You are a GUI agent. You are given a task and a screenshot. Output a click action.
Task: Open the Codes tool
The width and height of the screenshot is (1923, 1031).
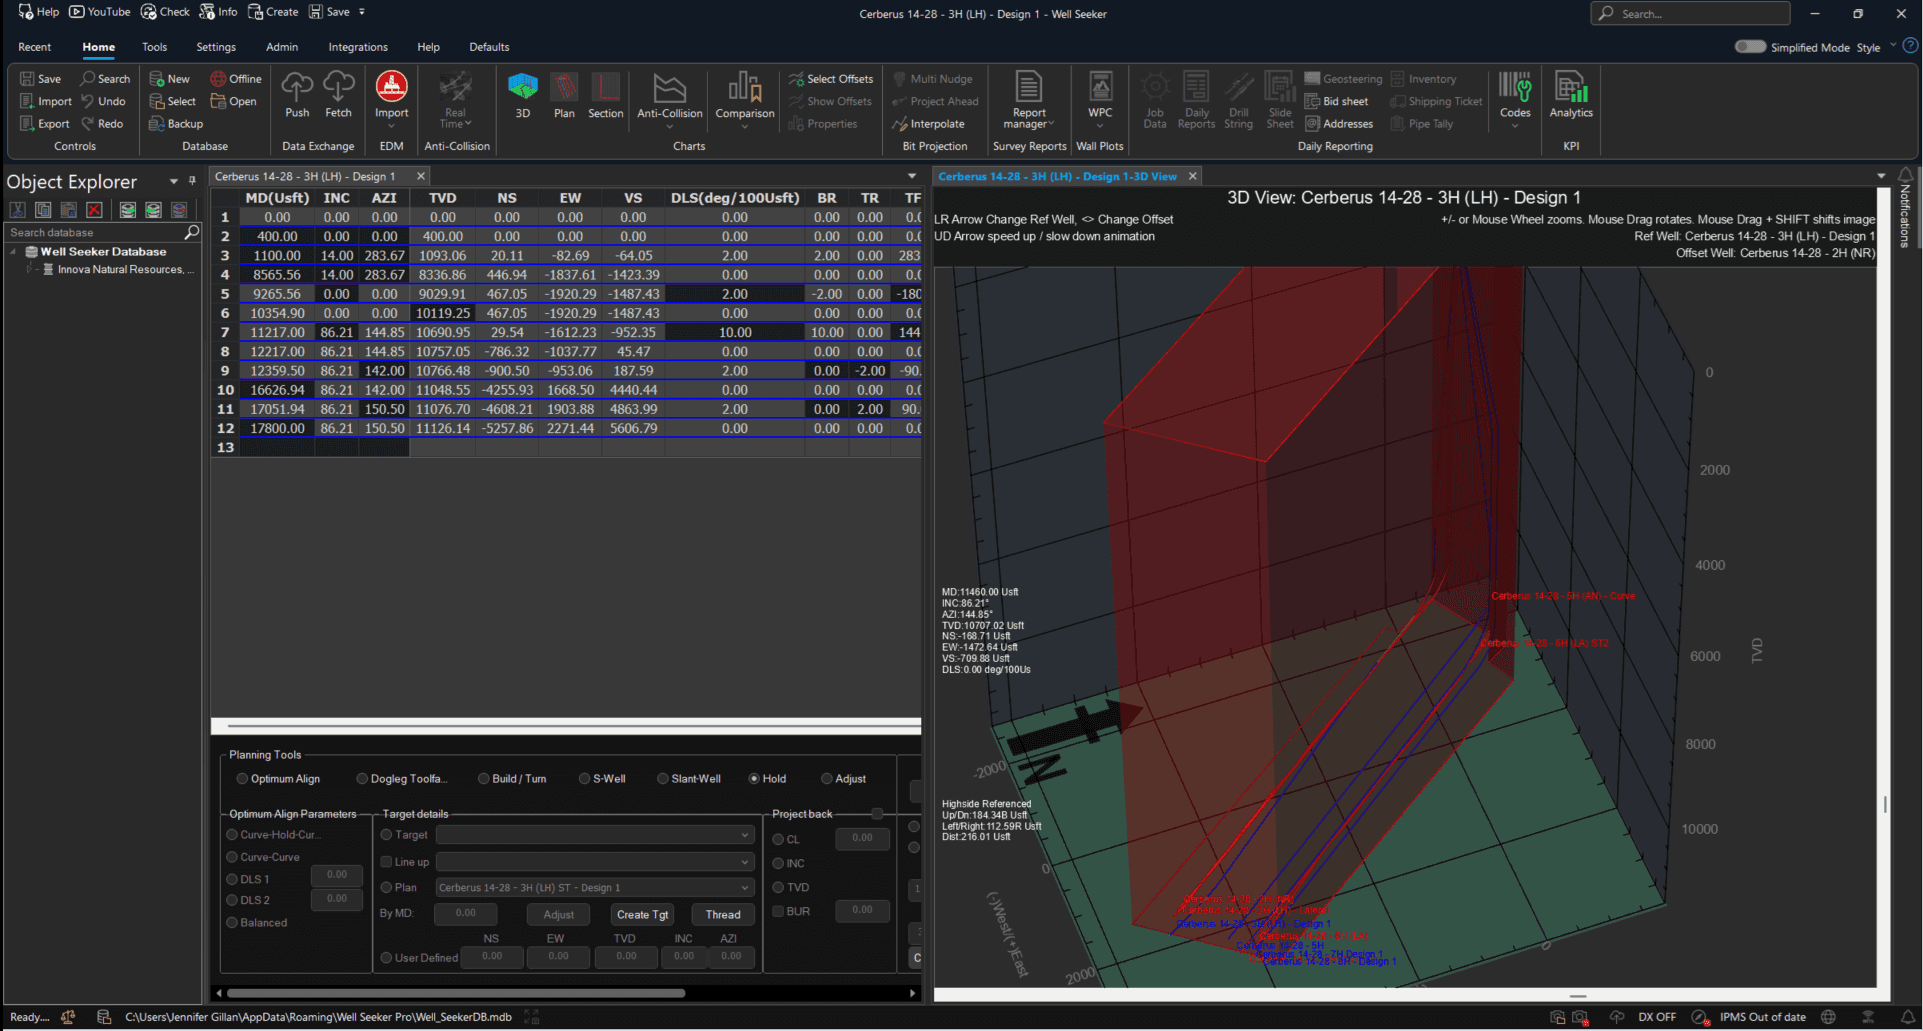click(x=1515, y=100)
